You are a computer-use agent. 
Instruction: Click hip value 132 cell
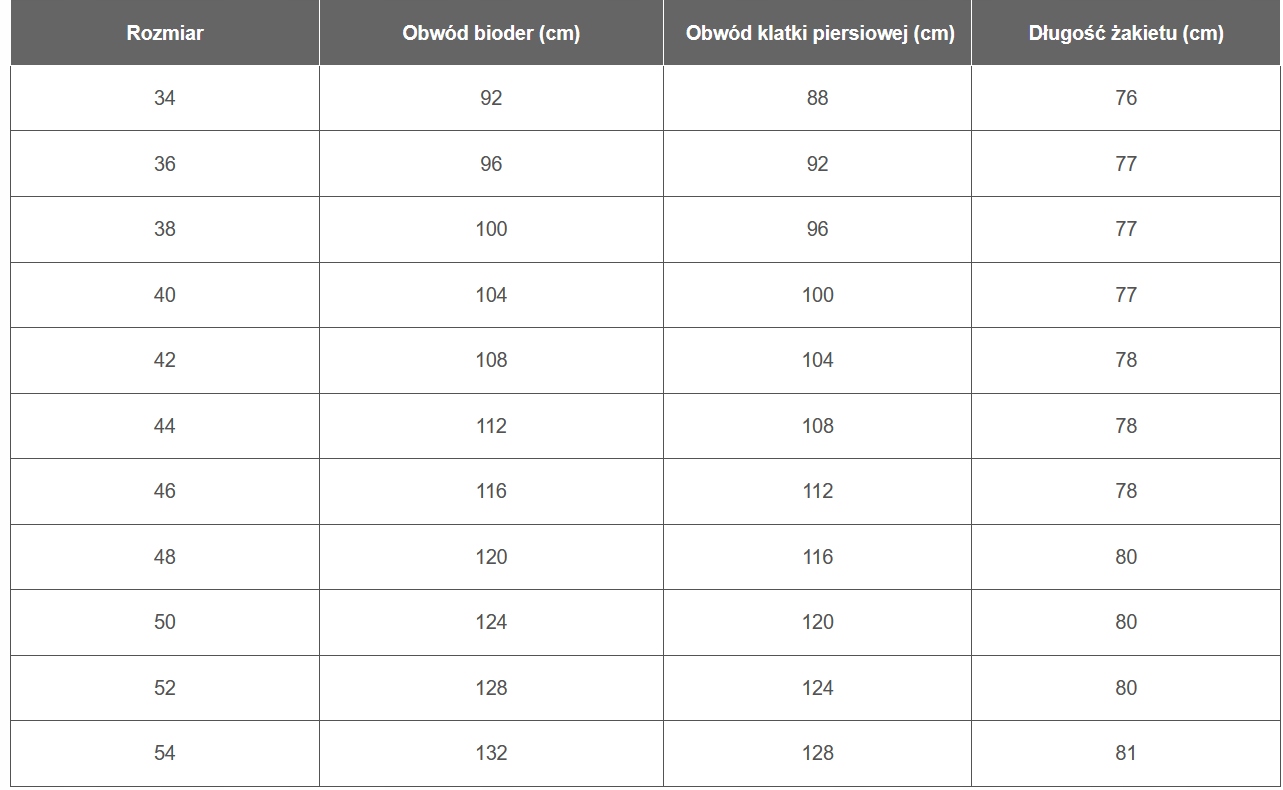[491, 753]
